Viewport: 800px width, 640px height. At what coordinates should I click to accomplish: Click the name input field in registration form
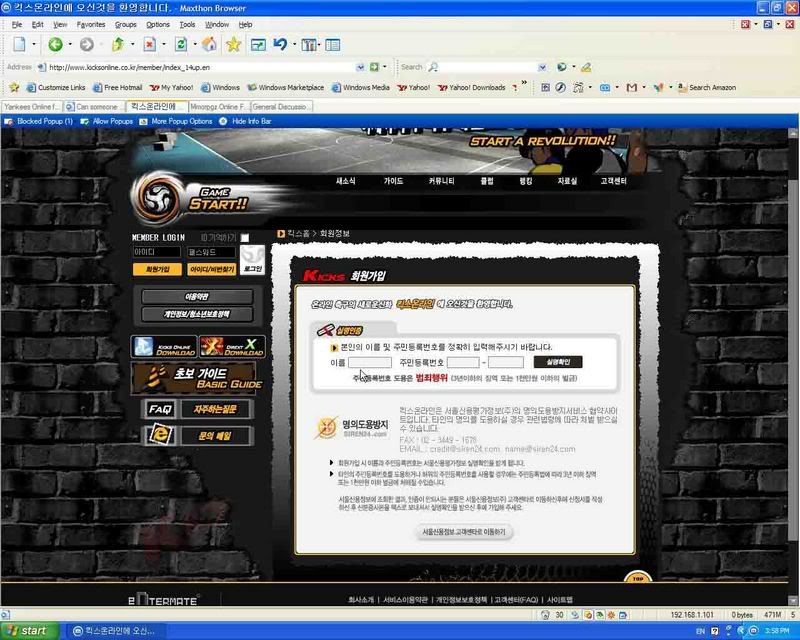369,362
